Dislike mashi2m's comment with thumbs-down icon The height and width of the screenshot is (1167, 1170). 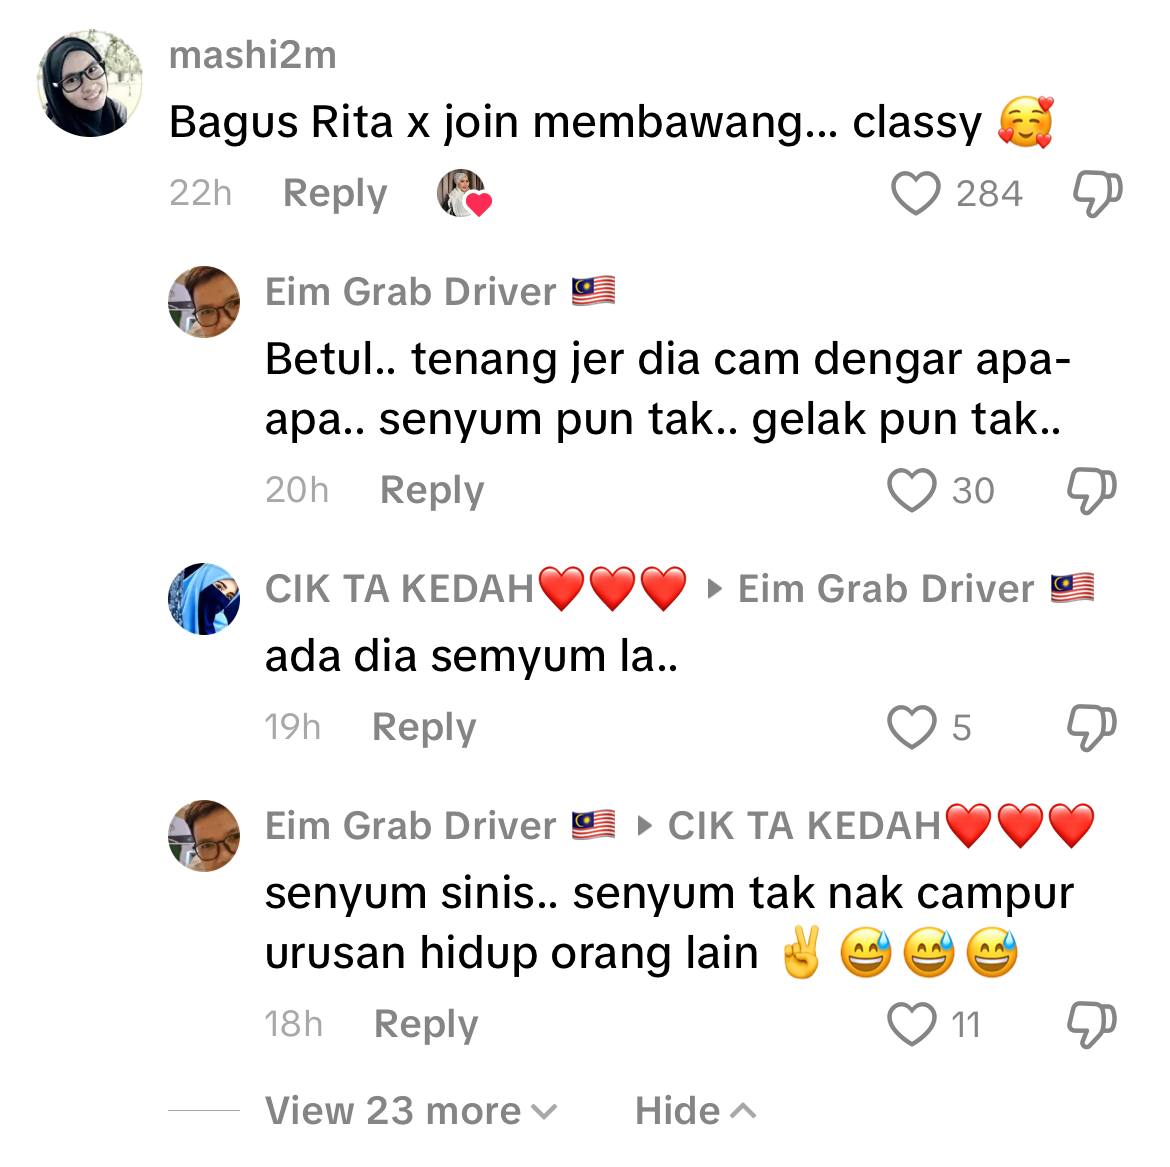pos(1097,194)
